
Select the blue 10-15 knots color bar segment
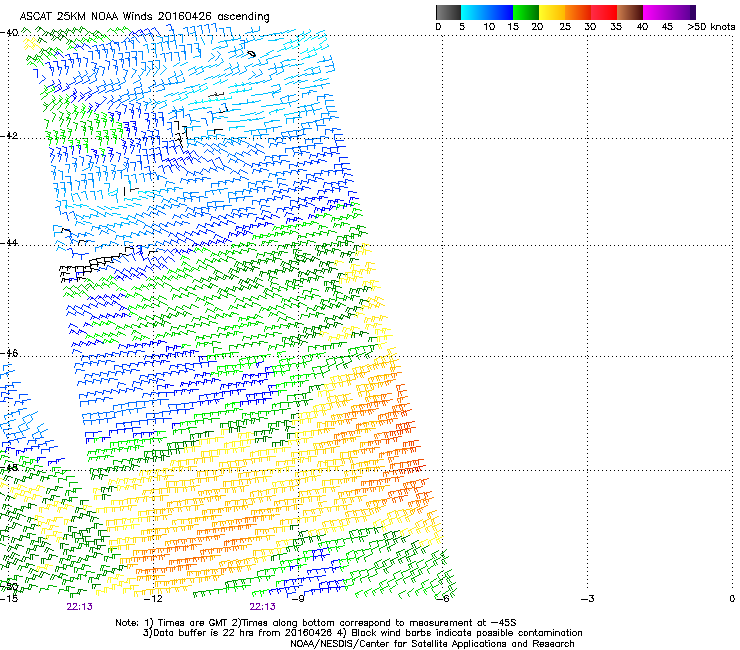(x=500, y=12)
